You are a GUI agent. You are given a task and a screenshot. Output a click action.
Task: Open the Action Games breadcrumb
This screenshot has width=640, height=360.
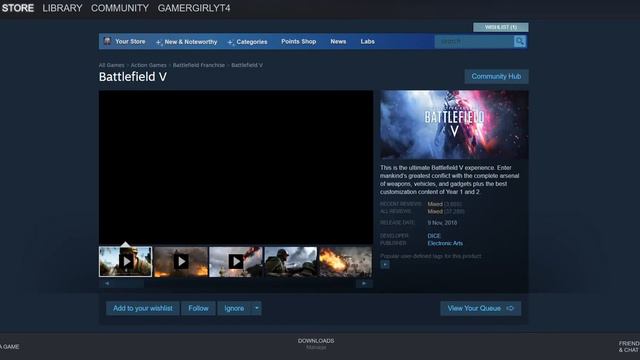tap(149, 65)
